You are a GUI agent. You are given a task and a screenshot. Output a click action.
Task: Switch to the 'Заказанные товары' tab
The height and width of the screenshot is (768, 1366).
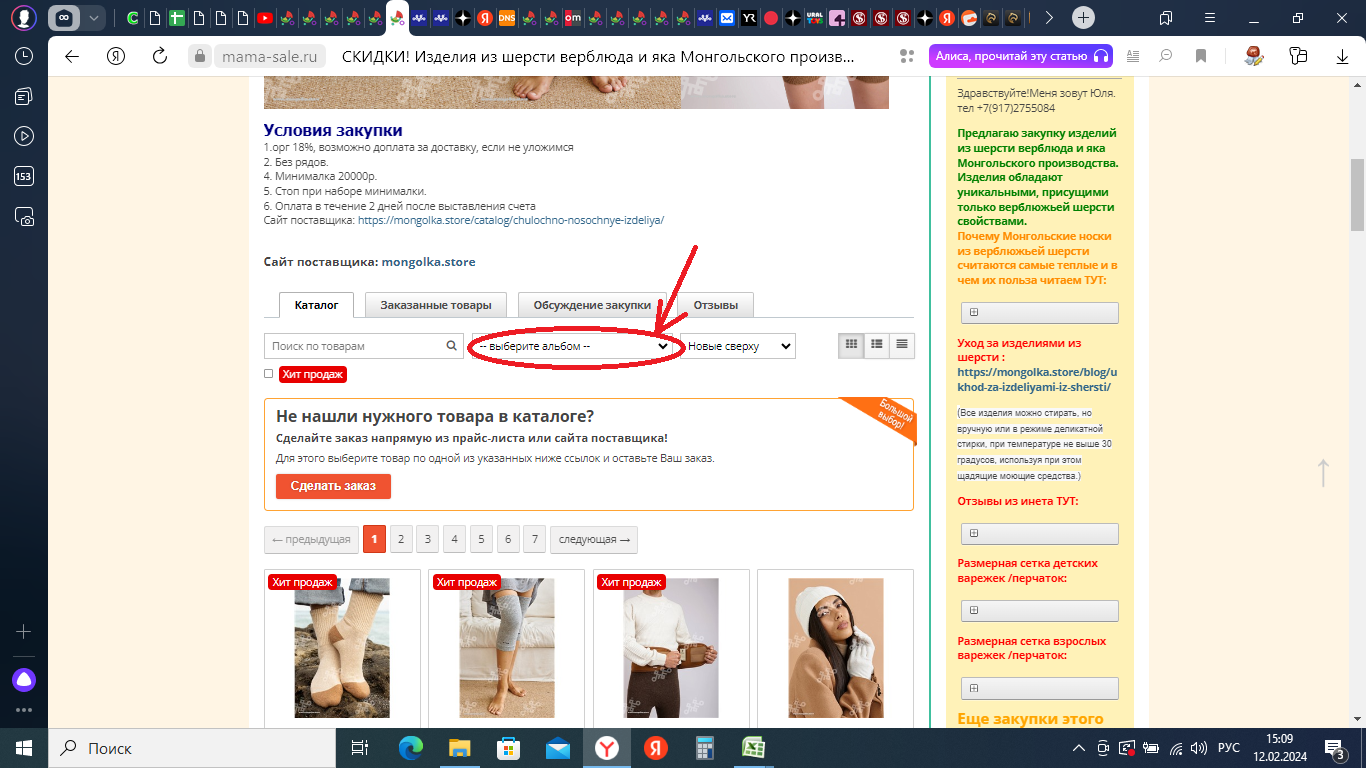(x=435, y=305)
